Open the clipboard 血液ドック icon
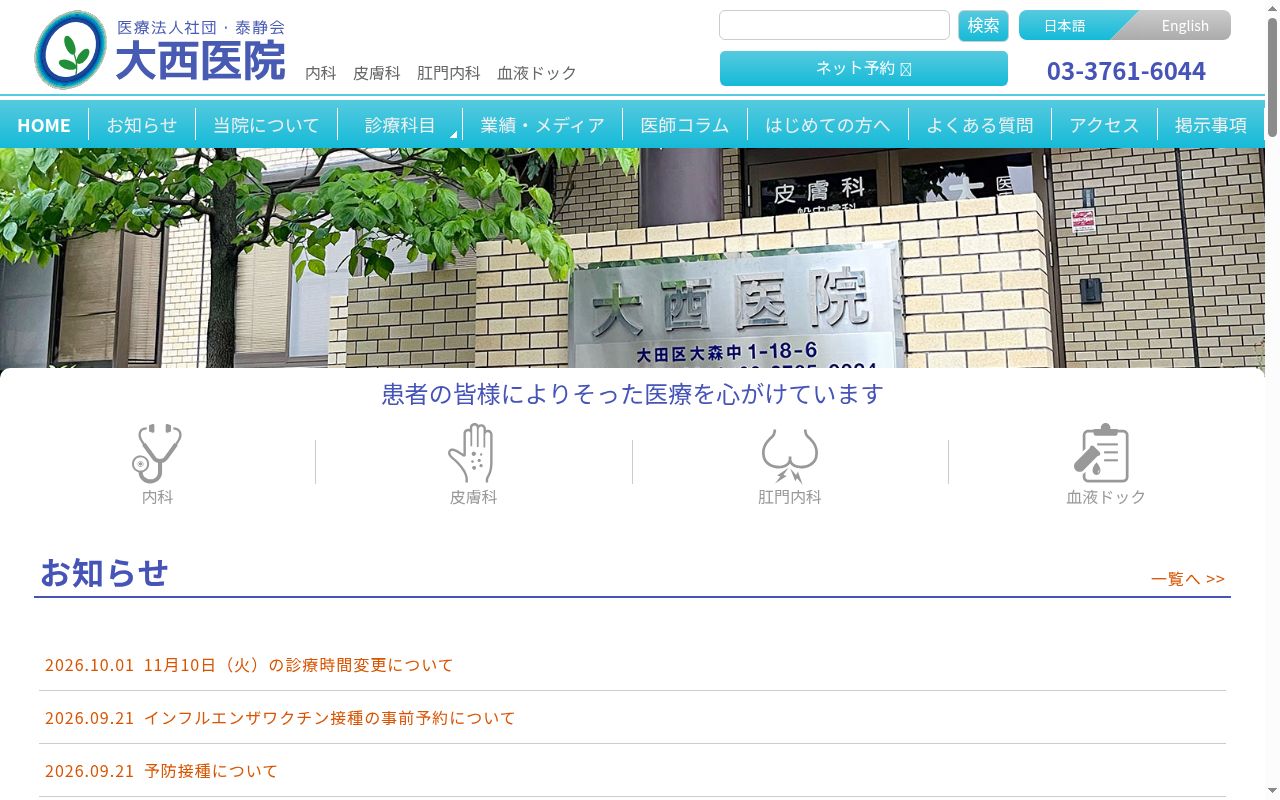1280x800 pixels. (x=1103, y=453)
